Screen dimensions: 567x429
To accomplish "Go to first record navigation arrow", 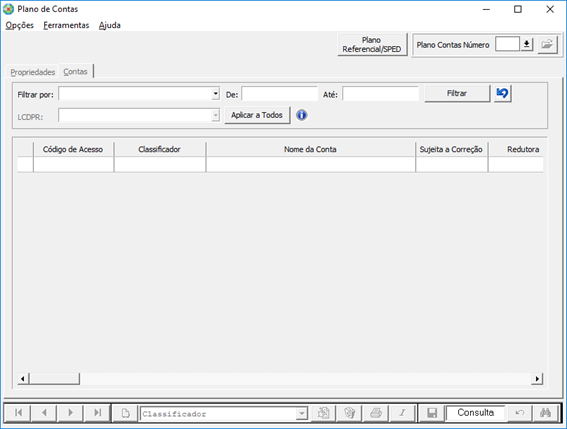I will click(18, 413).
